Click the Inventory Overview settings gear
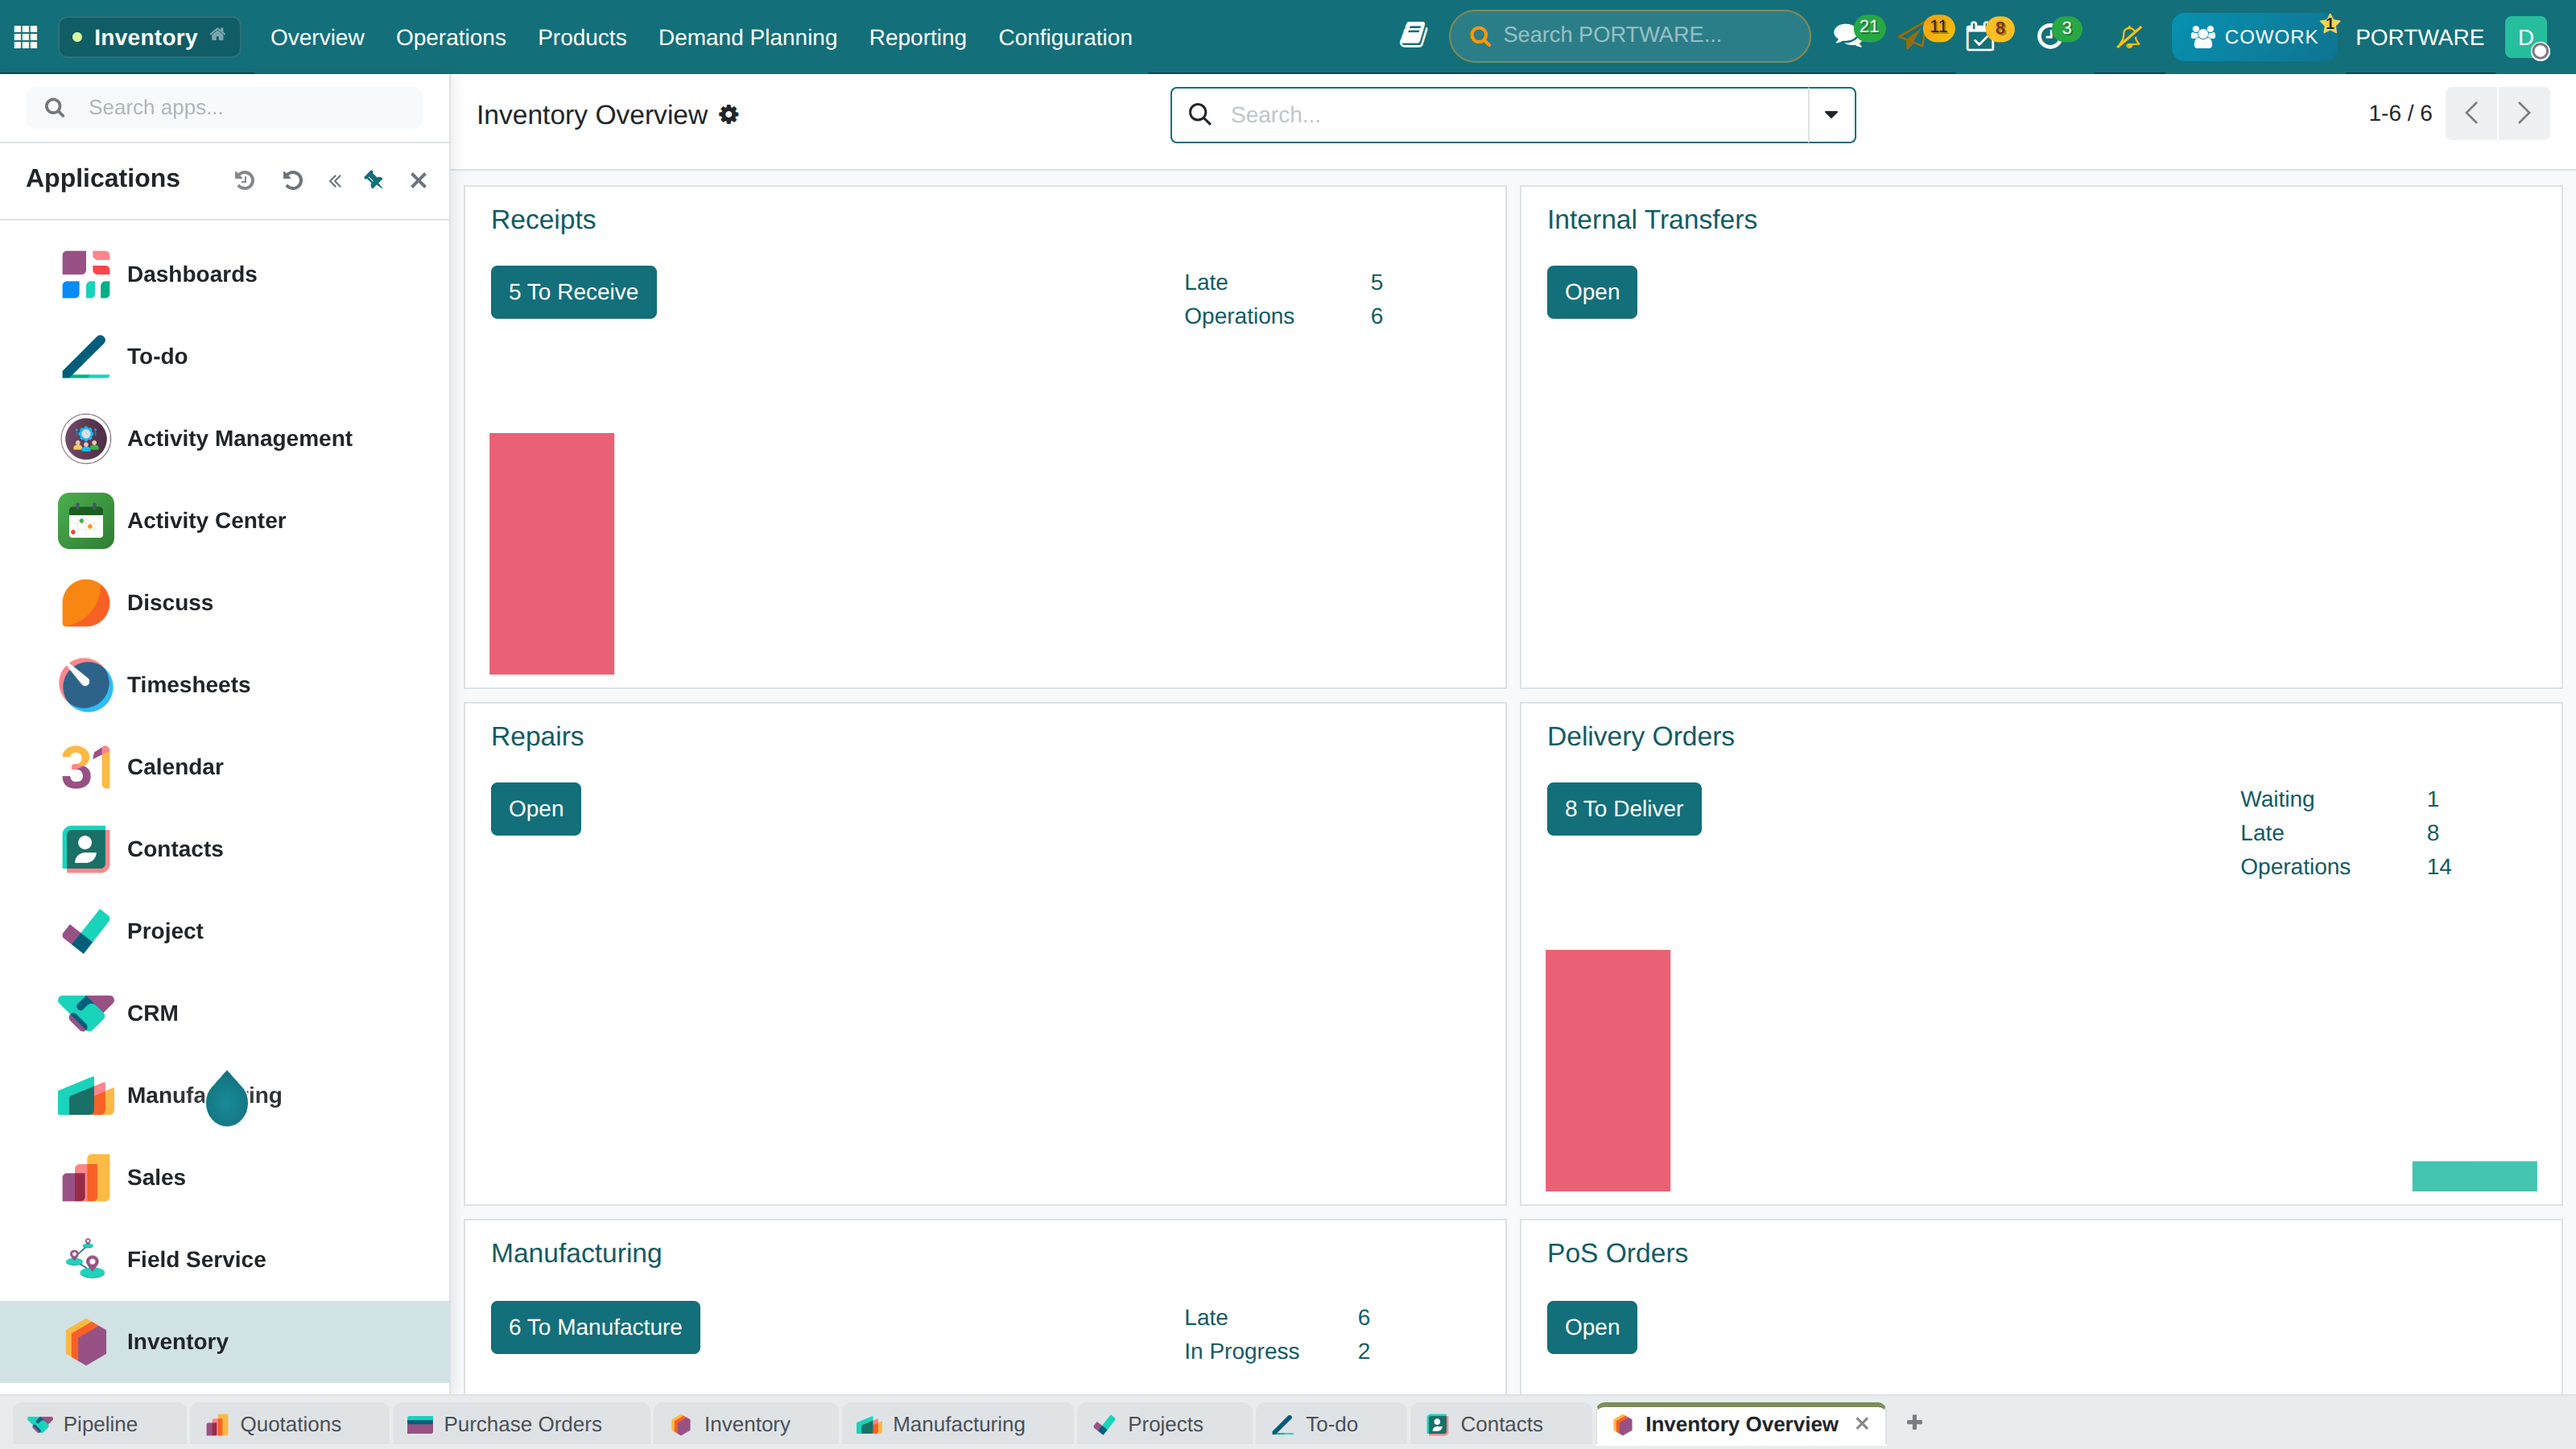 [729, 114]
